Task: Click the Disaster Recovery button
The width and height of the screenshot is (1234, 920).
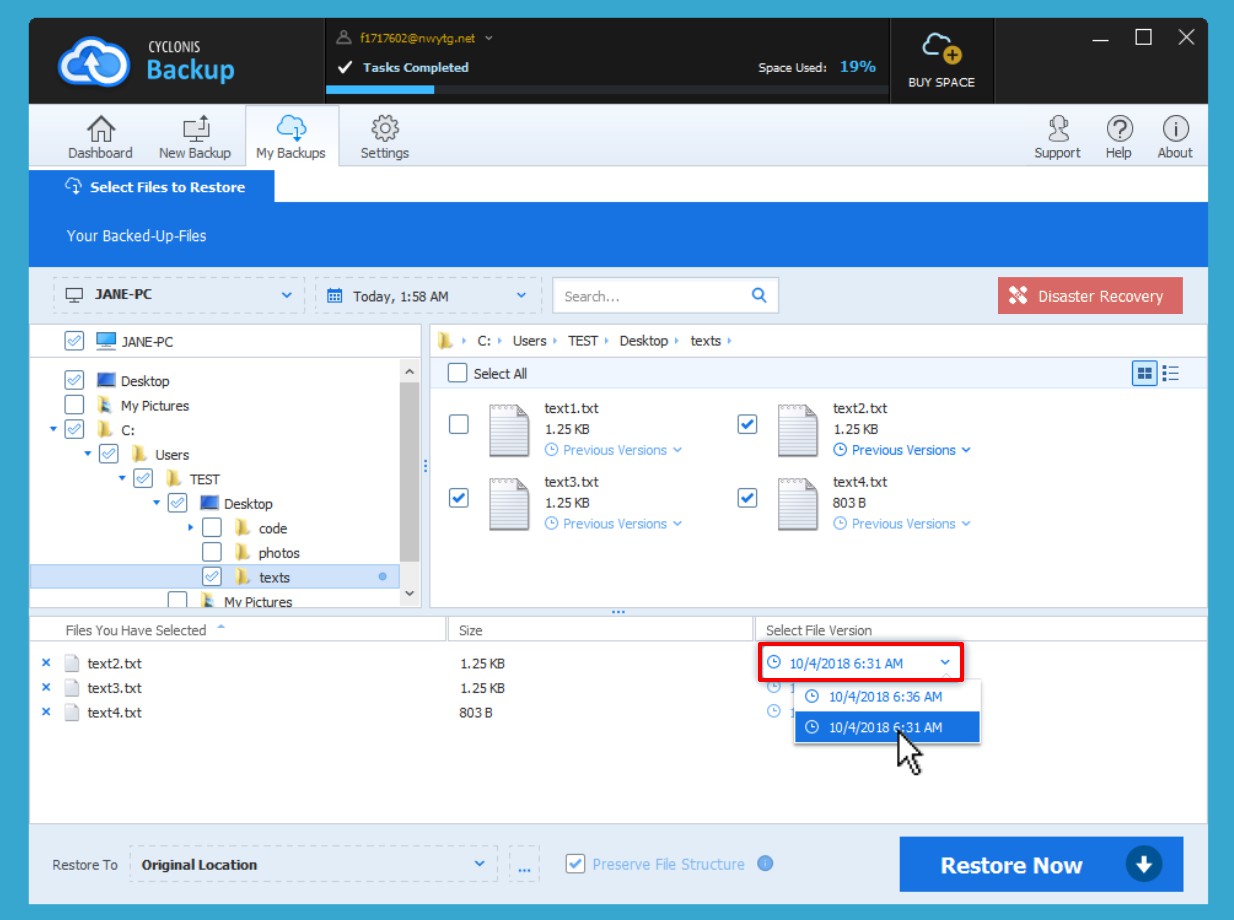Action: point(1089,296)
